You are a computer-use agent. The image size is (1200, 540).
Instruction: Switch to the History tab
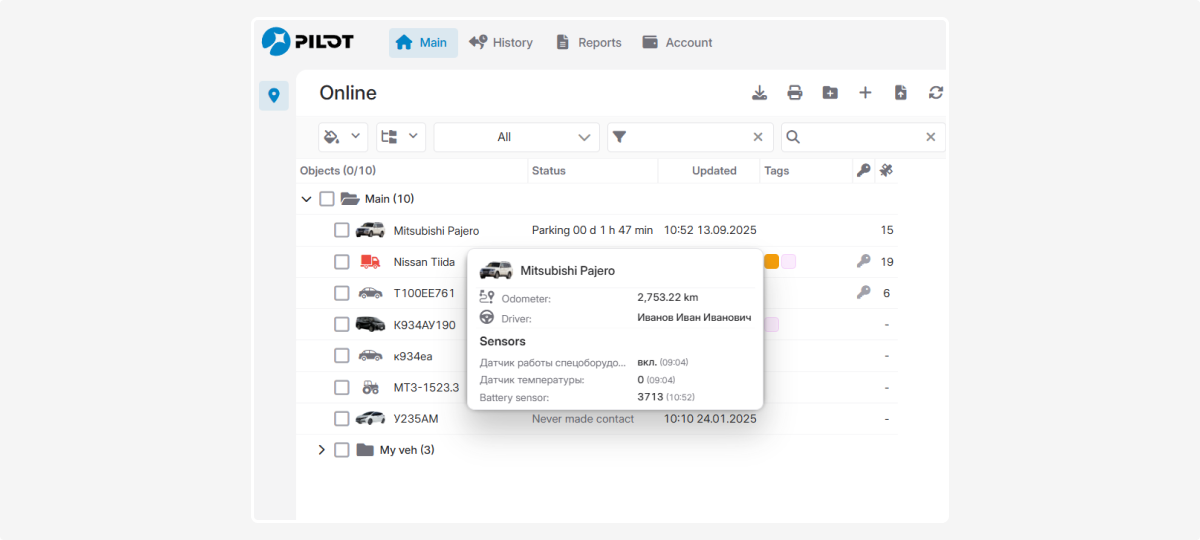500,43
